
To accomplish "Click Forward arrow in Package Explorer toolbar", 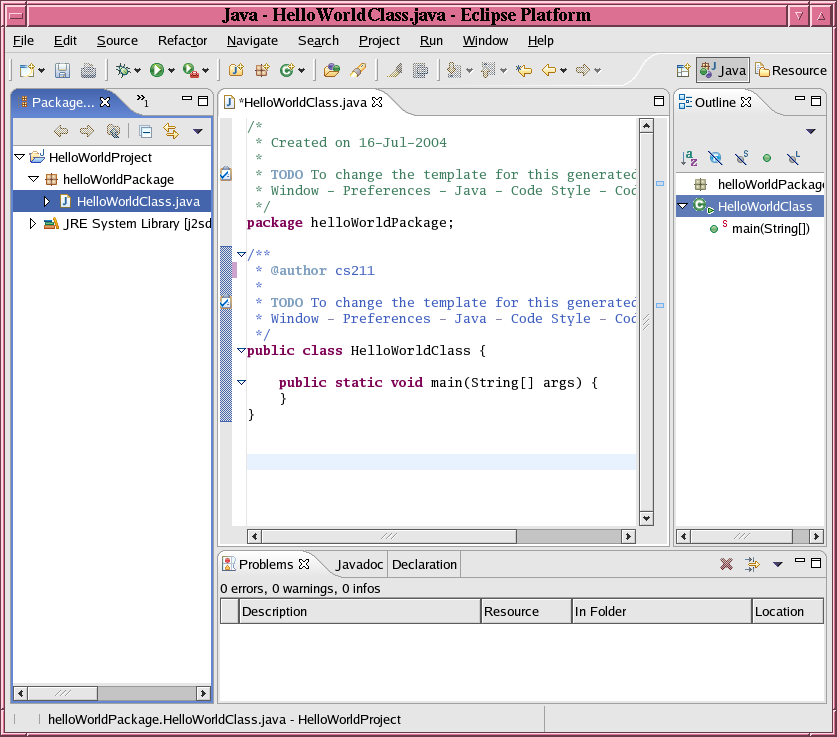I will point(86,131).
